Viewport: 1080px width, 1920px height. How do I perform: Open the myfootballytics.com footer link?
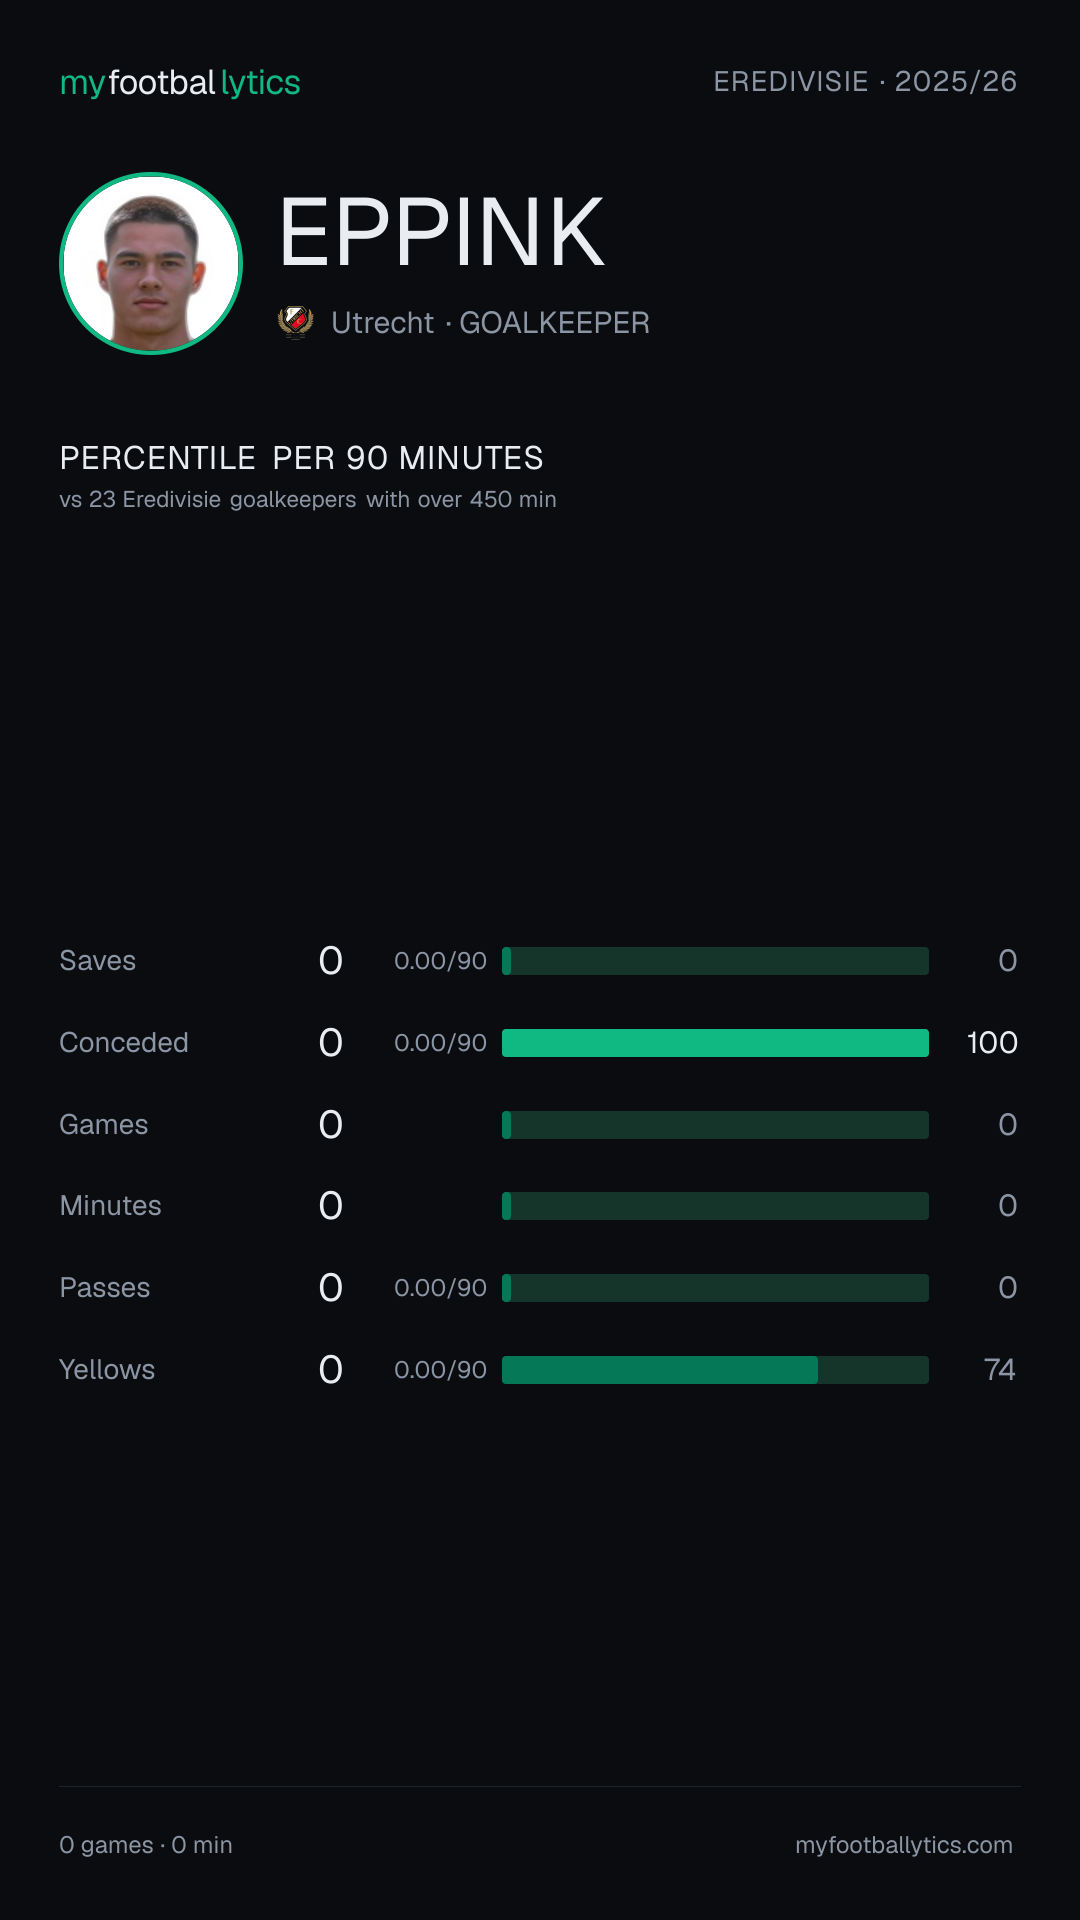point(904,1845)
